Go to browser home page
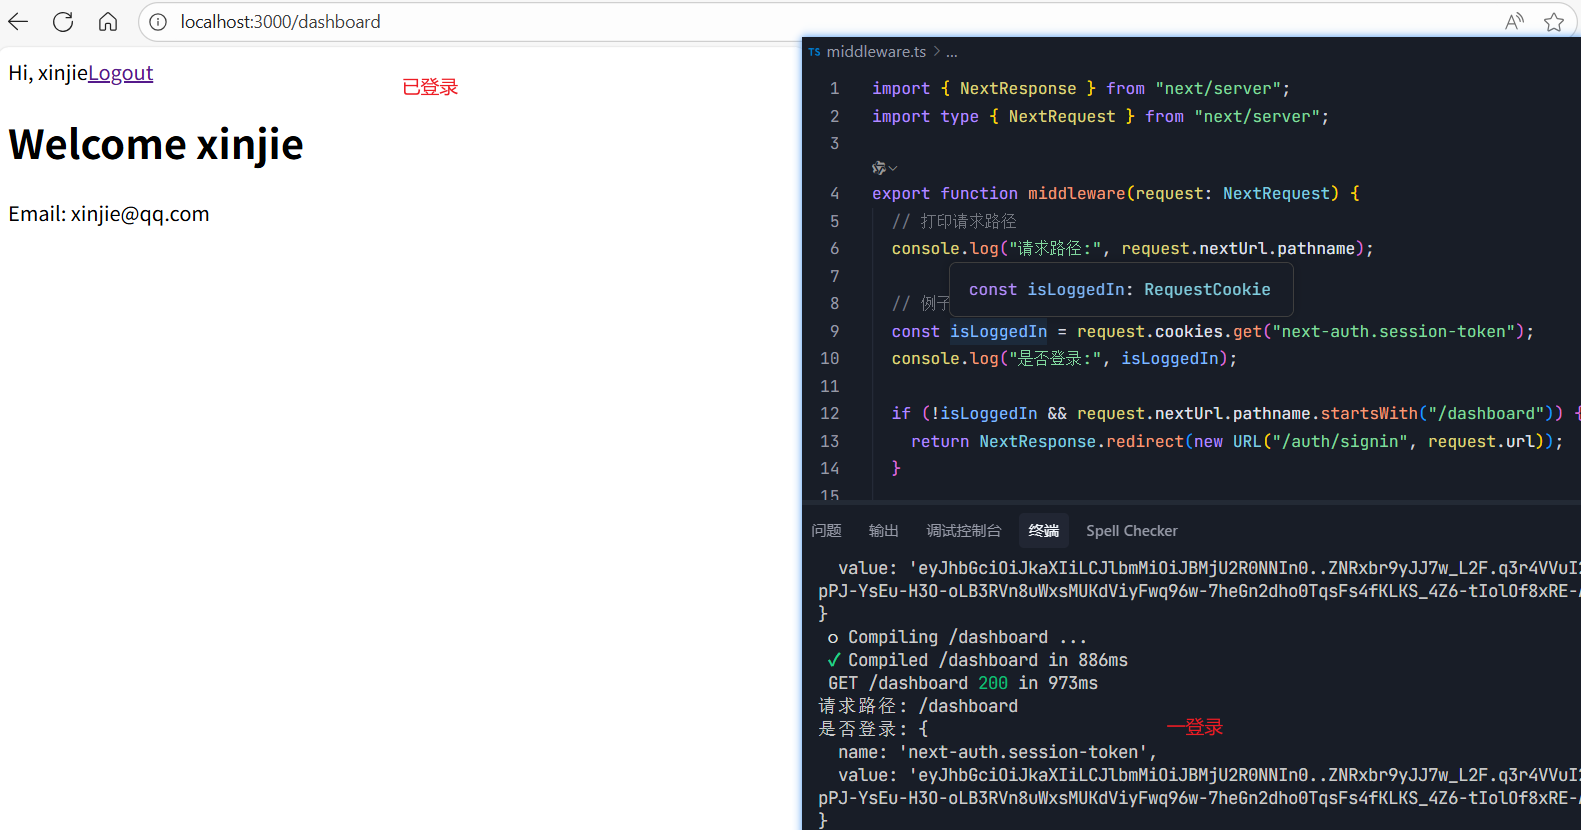The image size is (1581, 830). click(108, 22)
